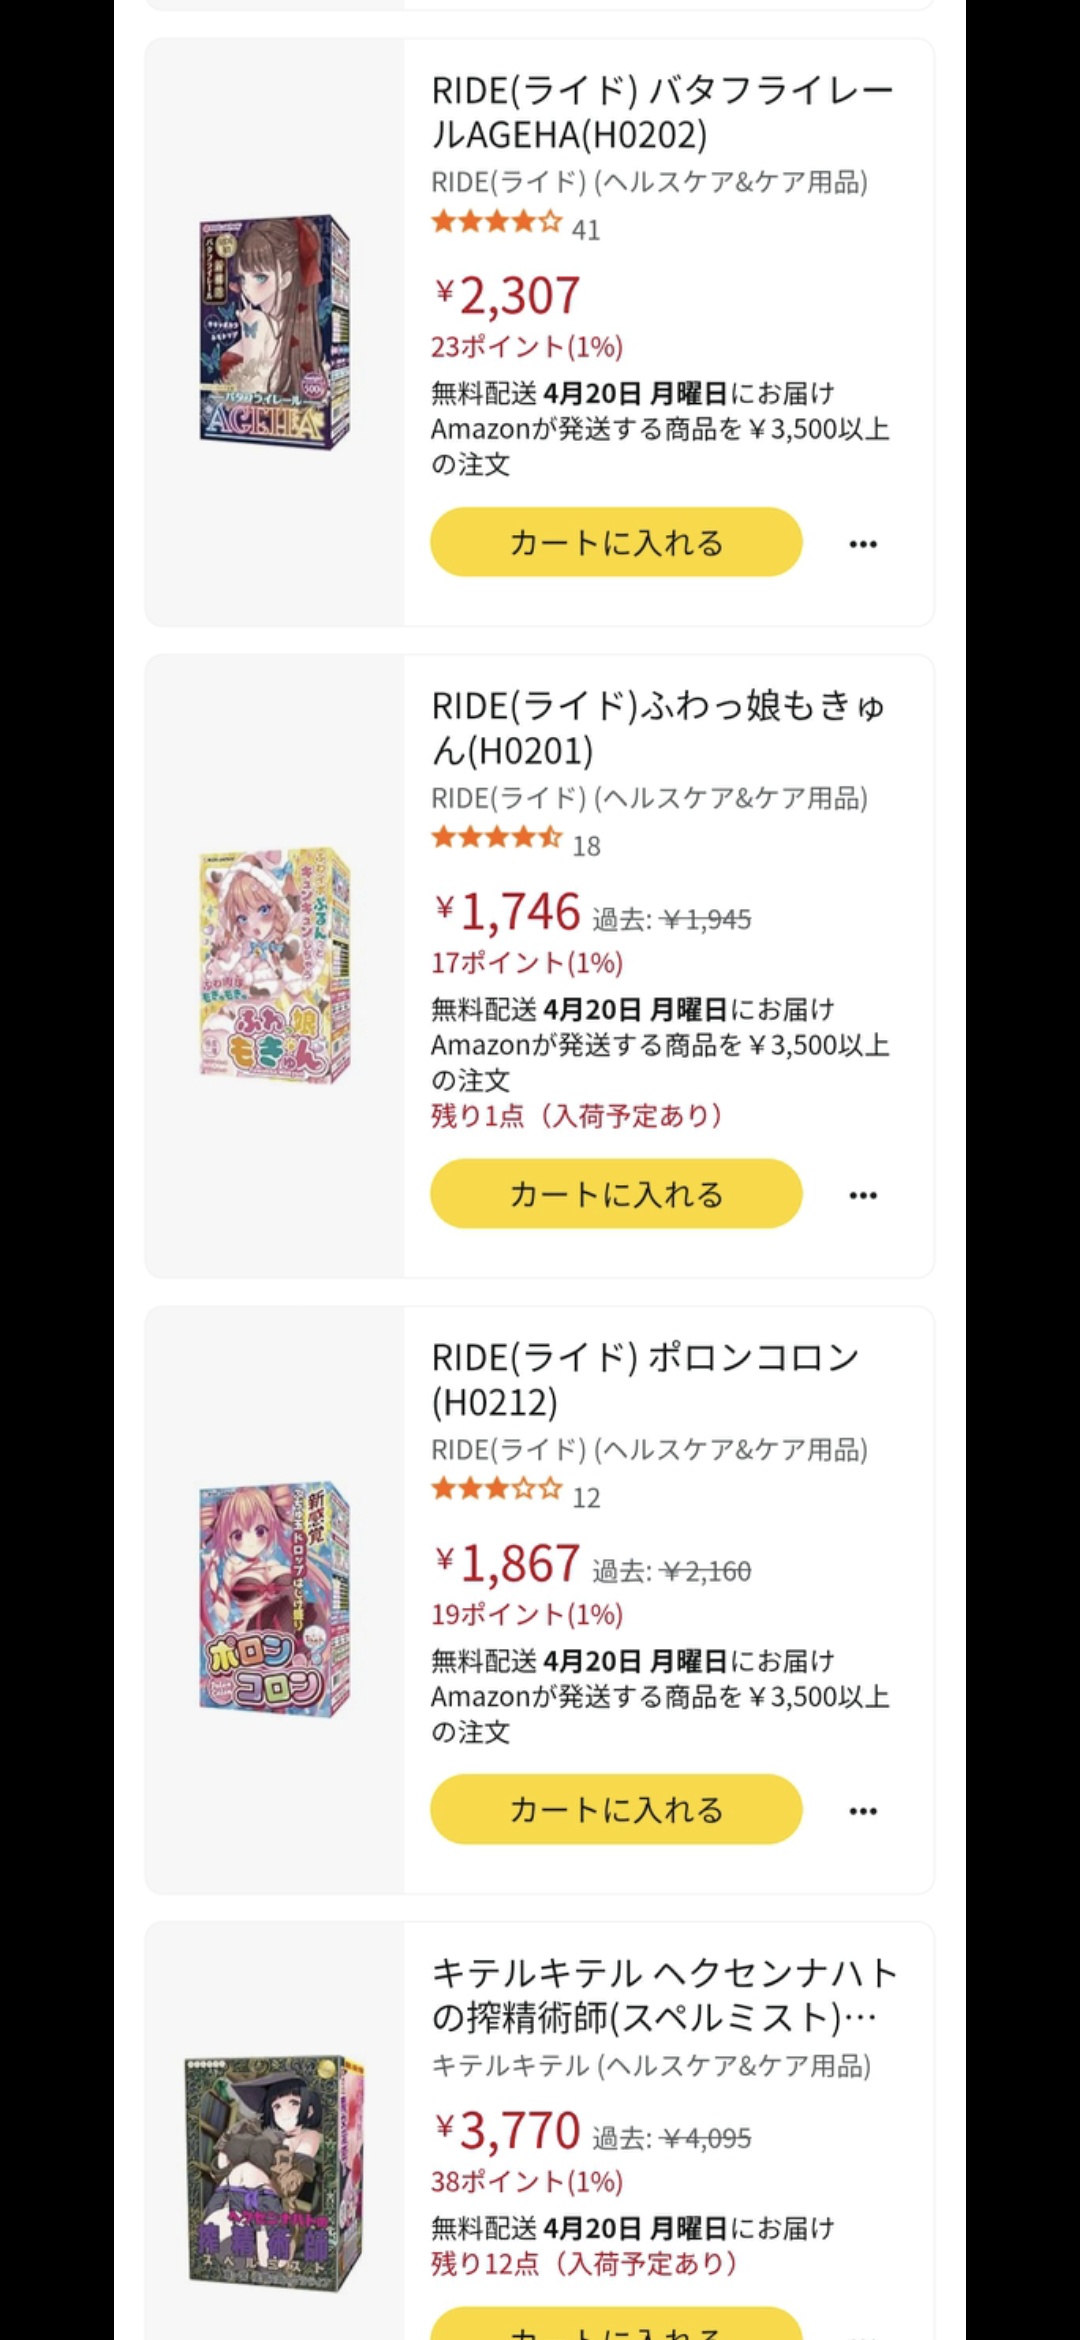The height and width of the screenshot is (2340, 1080).
Task: Open ポロンコロン product box thumbnail
Action: (275, 1597)
